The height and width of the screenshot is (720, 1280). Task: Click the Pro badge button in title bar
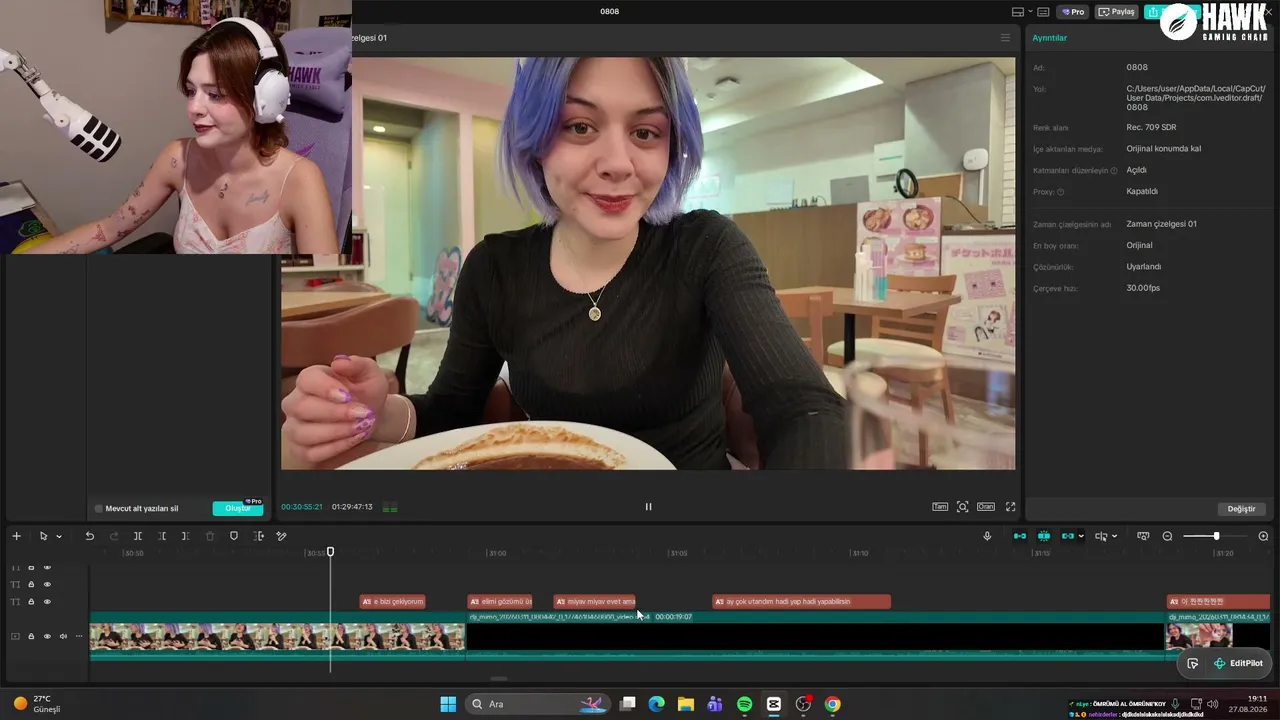(1074, 12)
